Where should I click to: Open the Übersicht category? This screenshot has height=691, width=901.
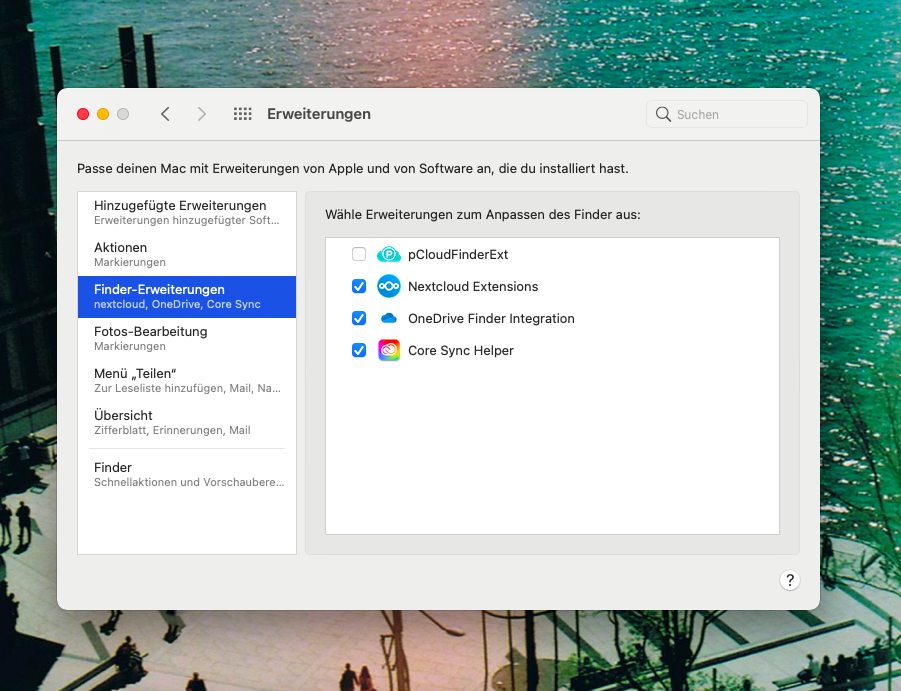(187, 422)
